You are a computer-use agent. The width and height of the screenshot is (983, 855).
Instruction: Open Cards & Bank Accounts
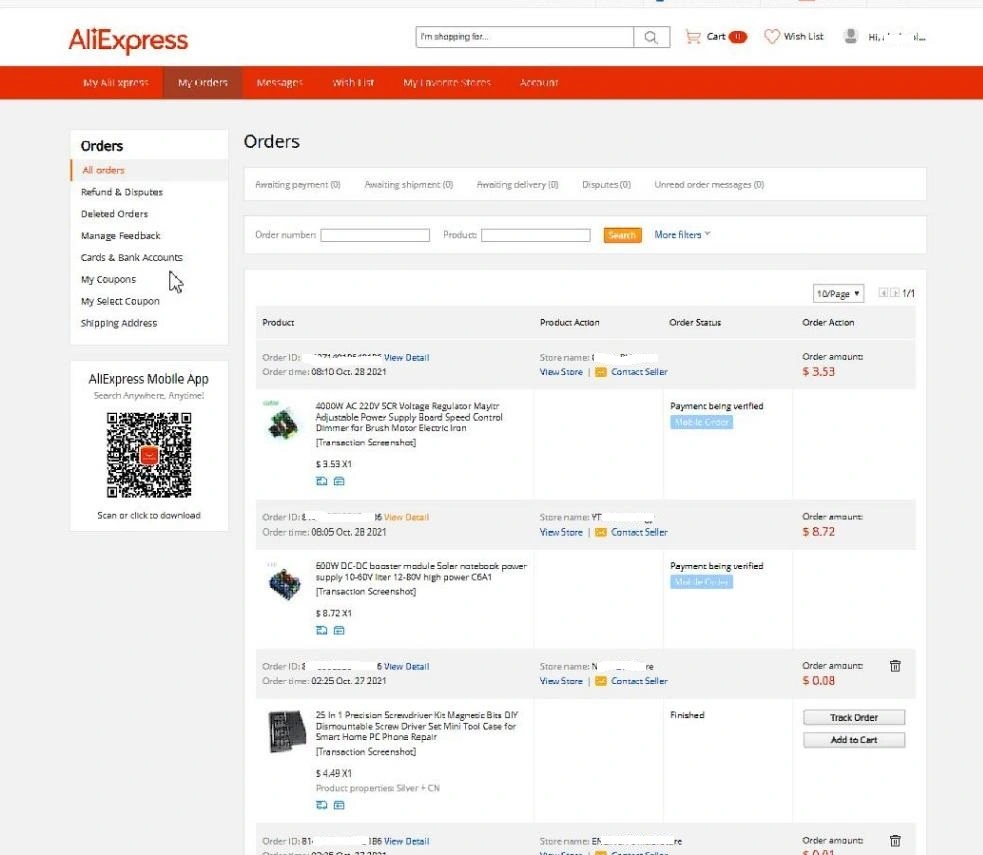(x=132, y=258)
